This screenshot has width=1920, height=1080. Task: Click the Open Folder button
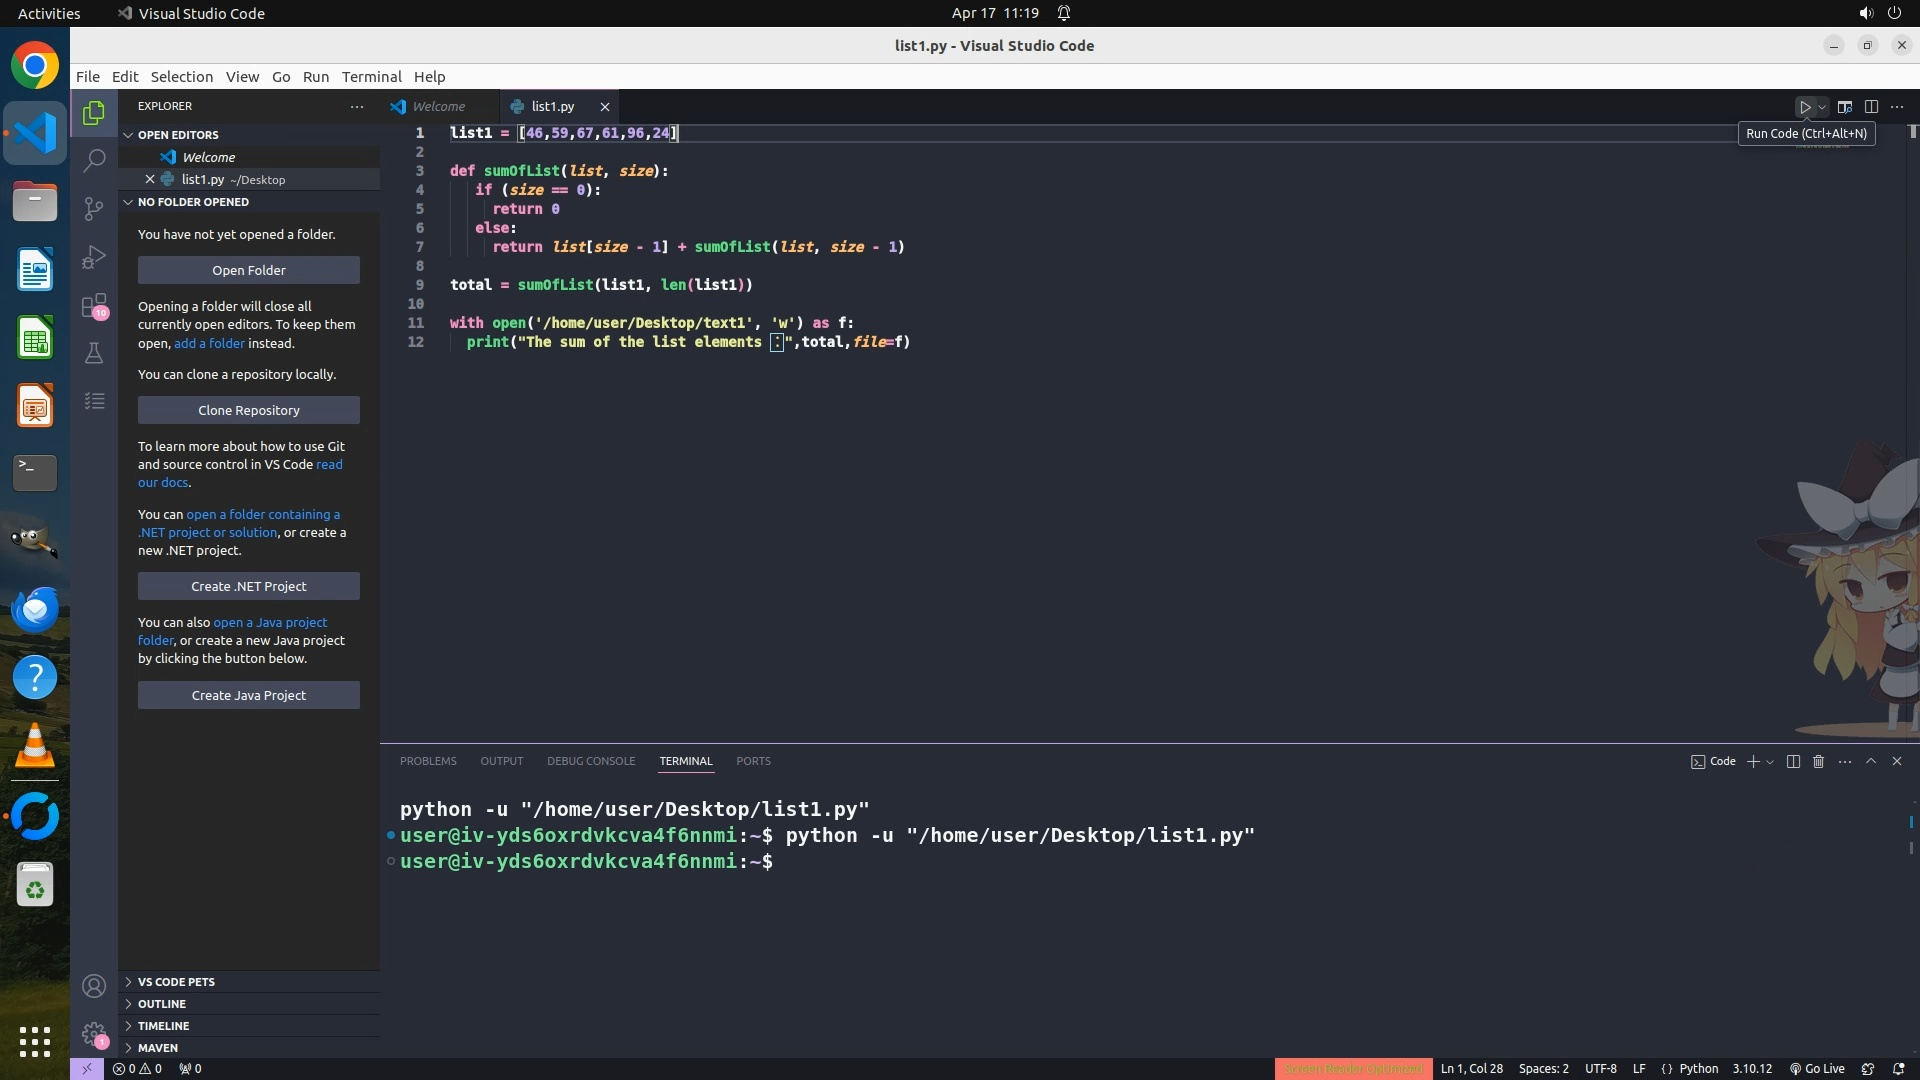249,270
